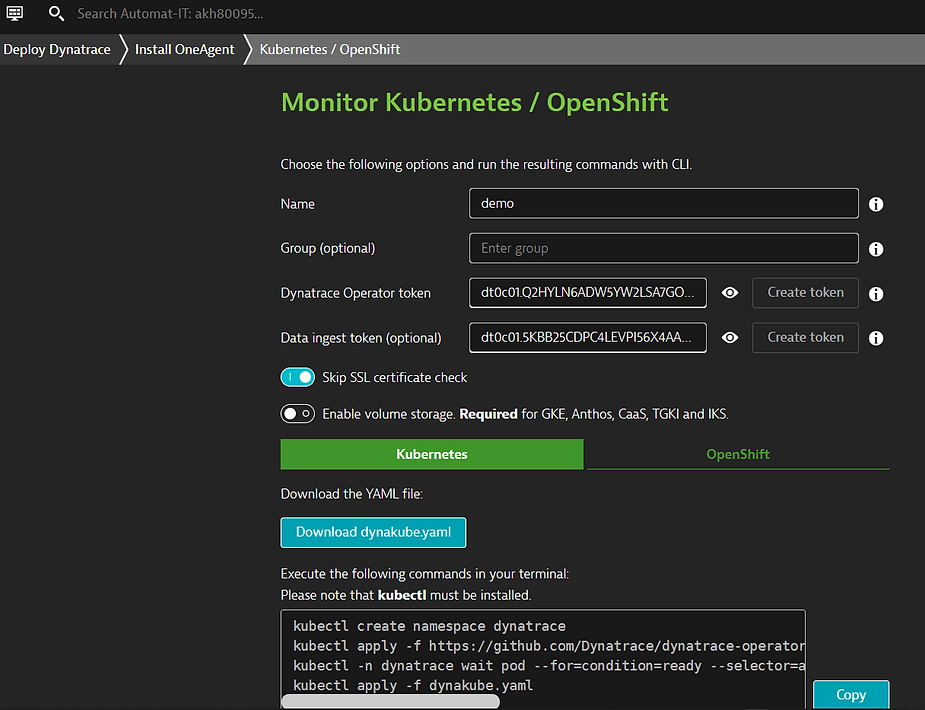Click the 'Download the YAML file:' text
This screenshot has height=710, width=925.
pyautogui.click(x=352, y=494)
